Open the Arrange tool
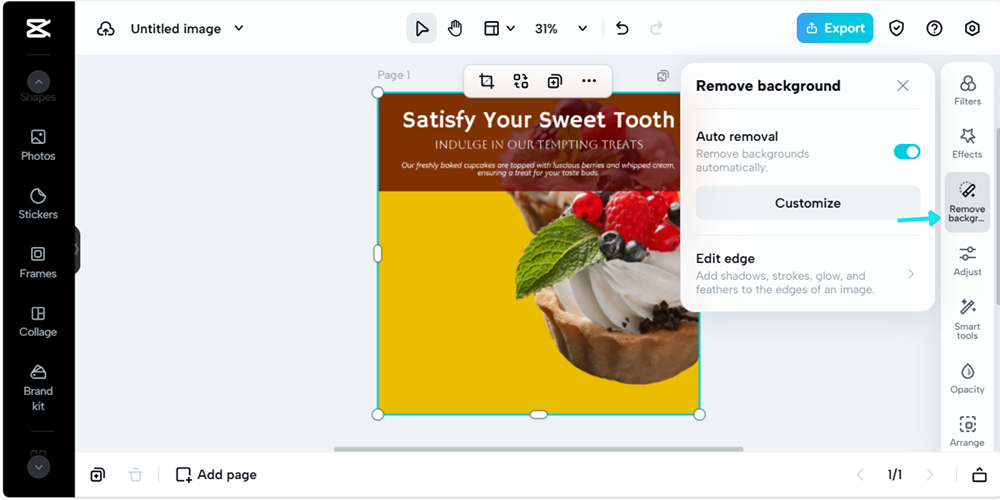The height and width of the screenshot is (500, 1000). click(967, 432)
